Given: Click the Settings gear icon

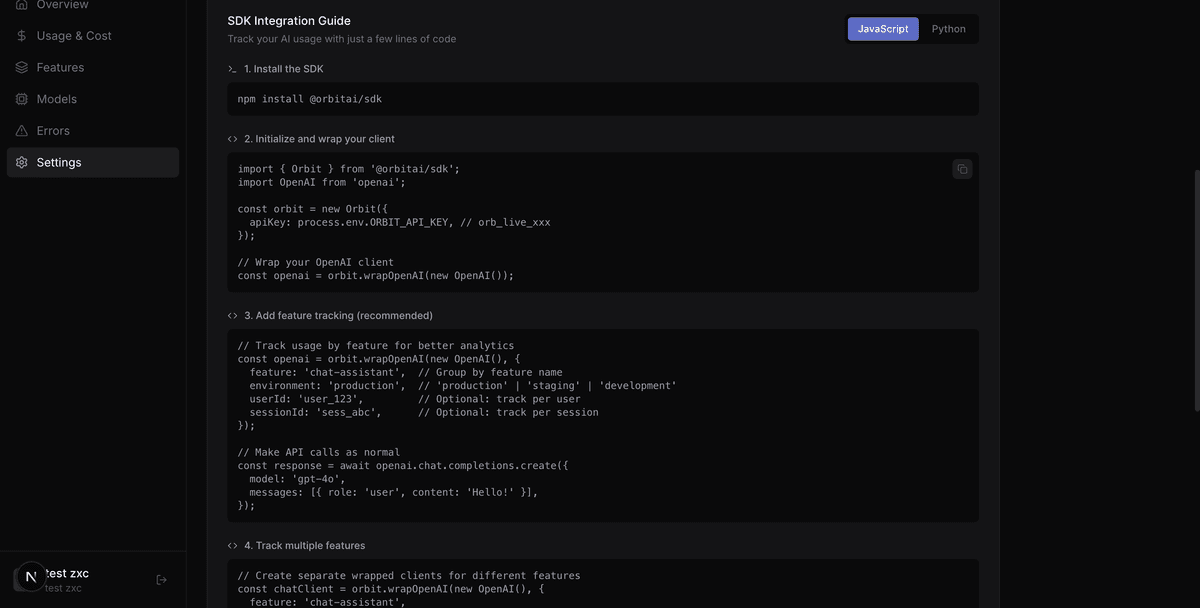Looking at the screenshot, I should click(x=21, y=162).
